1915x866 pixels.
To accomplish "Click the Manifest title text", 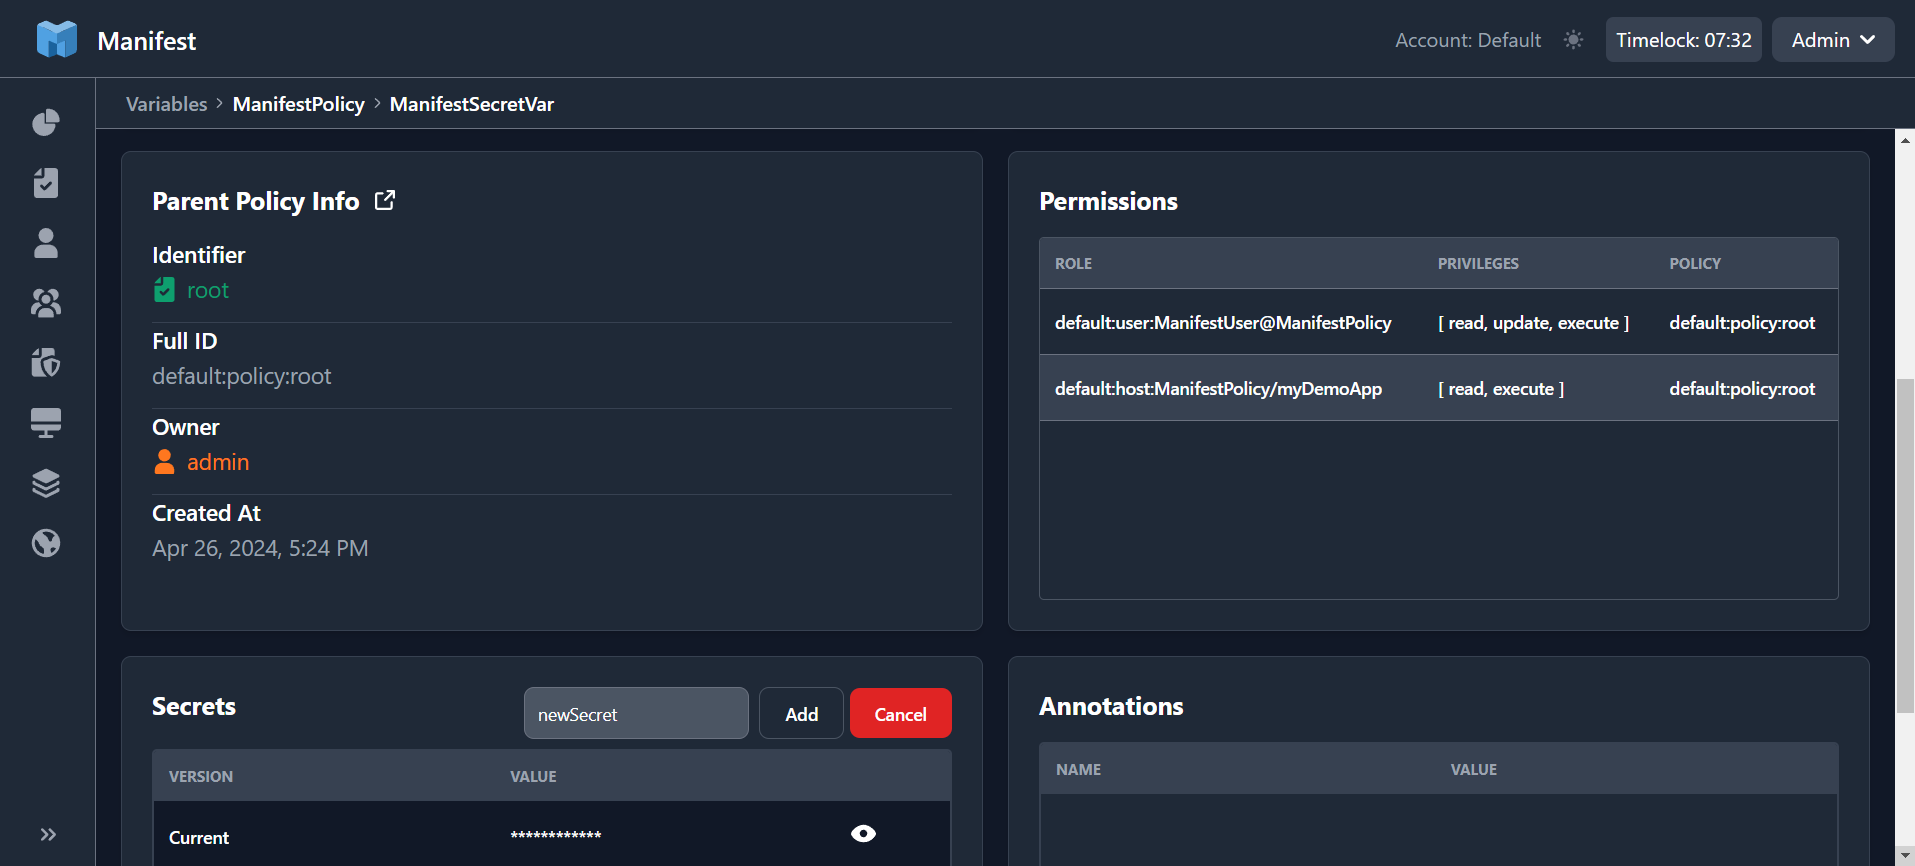I will click(x=147, y=41).
